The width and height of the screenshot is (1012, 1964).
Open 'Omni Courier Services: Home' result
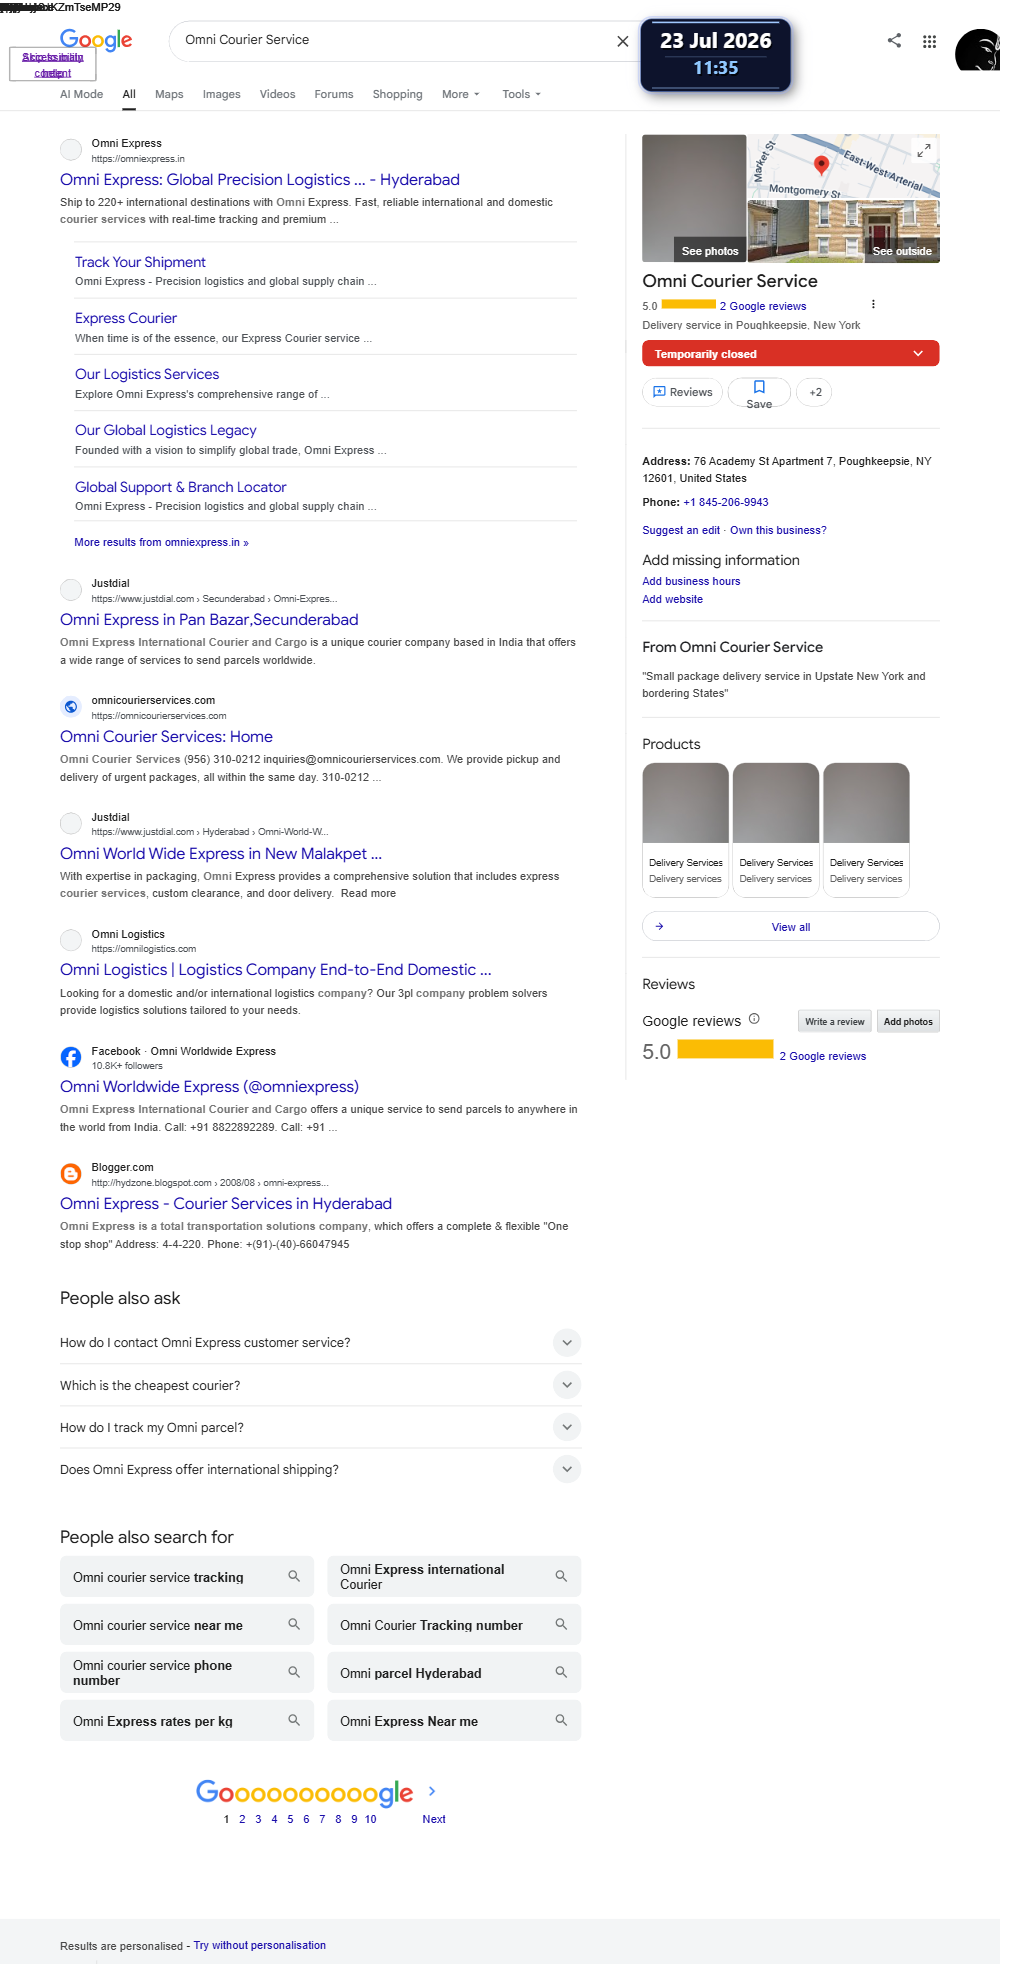pos(166,737)
